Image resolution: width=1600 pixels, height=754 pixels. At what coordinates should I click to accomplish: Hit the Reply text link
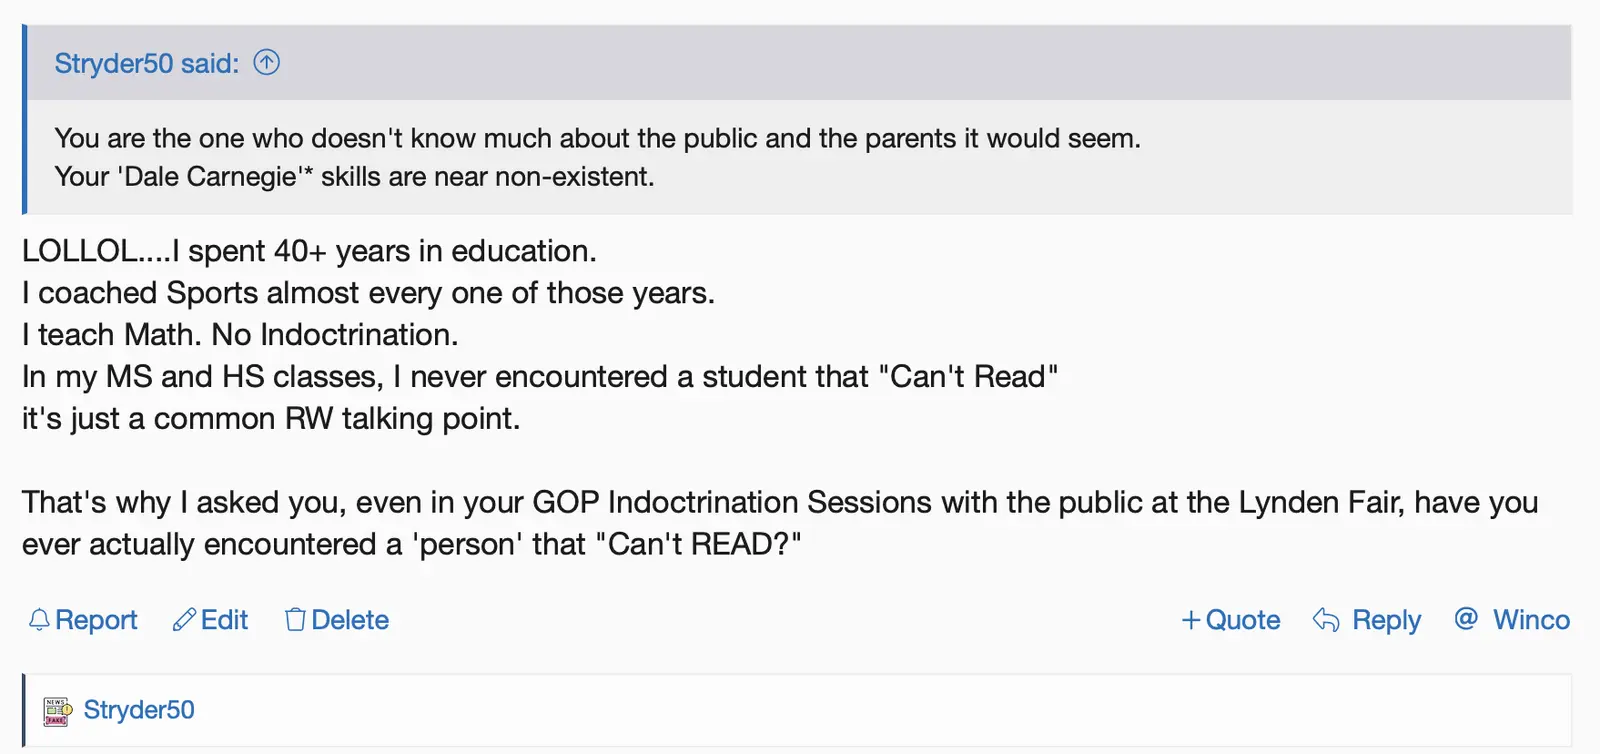[1386, 620]
